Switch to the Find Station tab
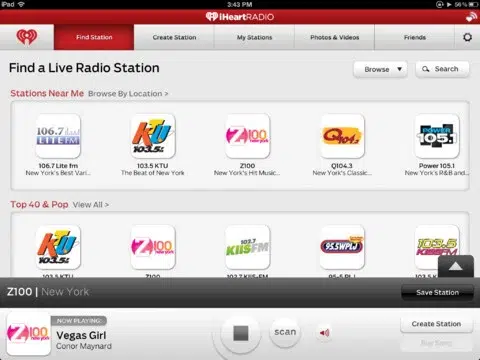 point(94,37)
